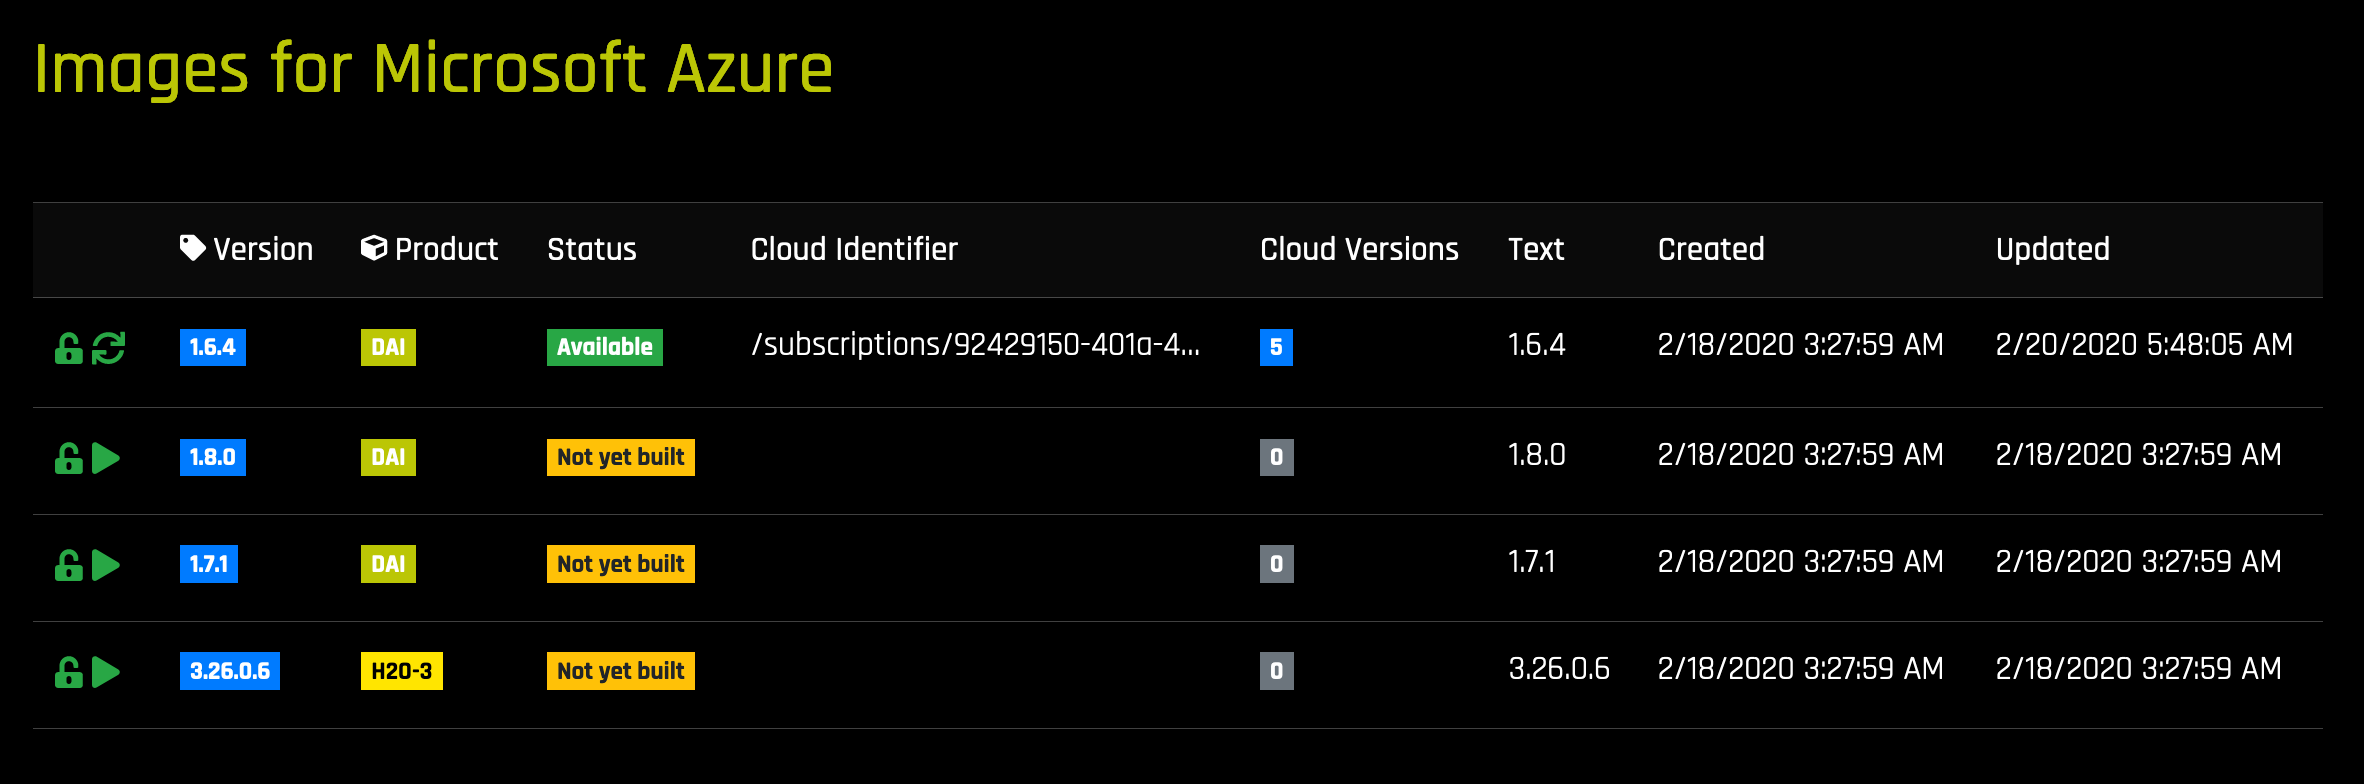Click Not yet built badge in 1.7.1 row

tap(621, 564)
